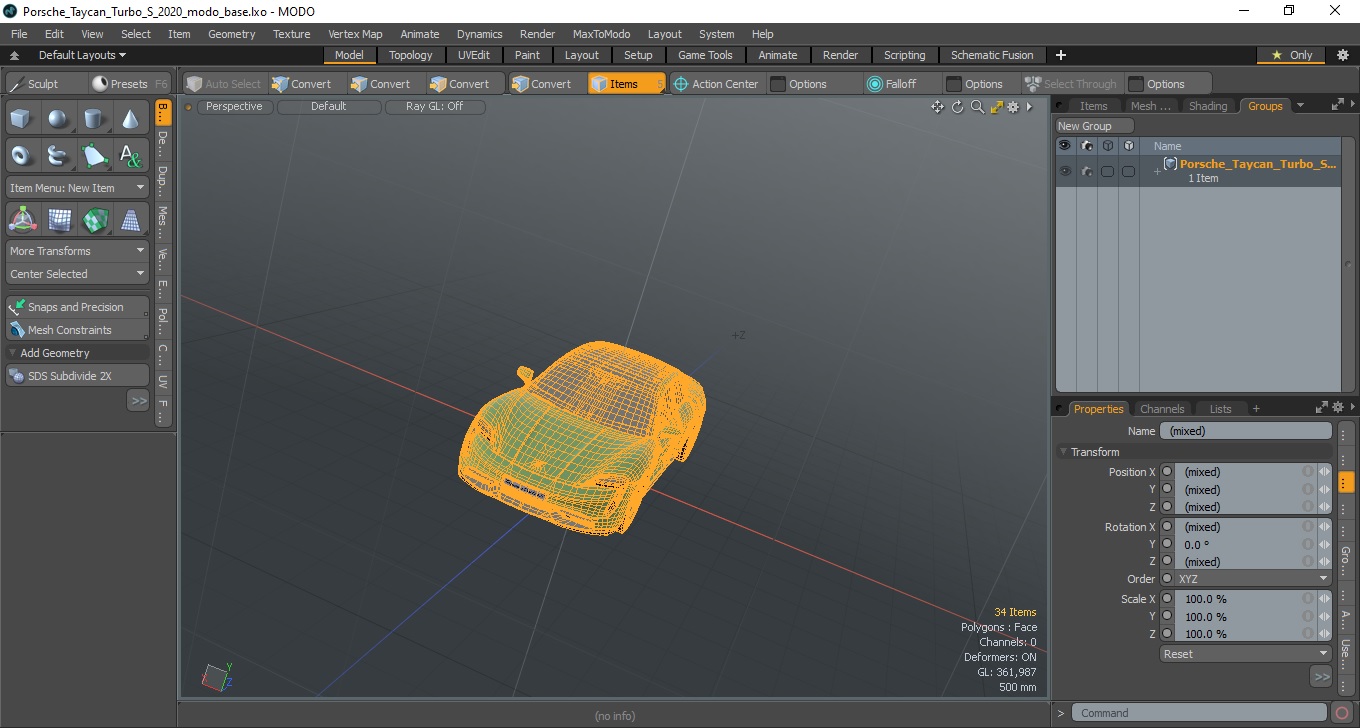Click the Action Center button
Image resolution: width=1360 pixels, height=728 pixels.
pyautogui.click(x=716, y=84)
